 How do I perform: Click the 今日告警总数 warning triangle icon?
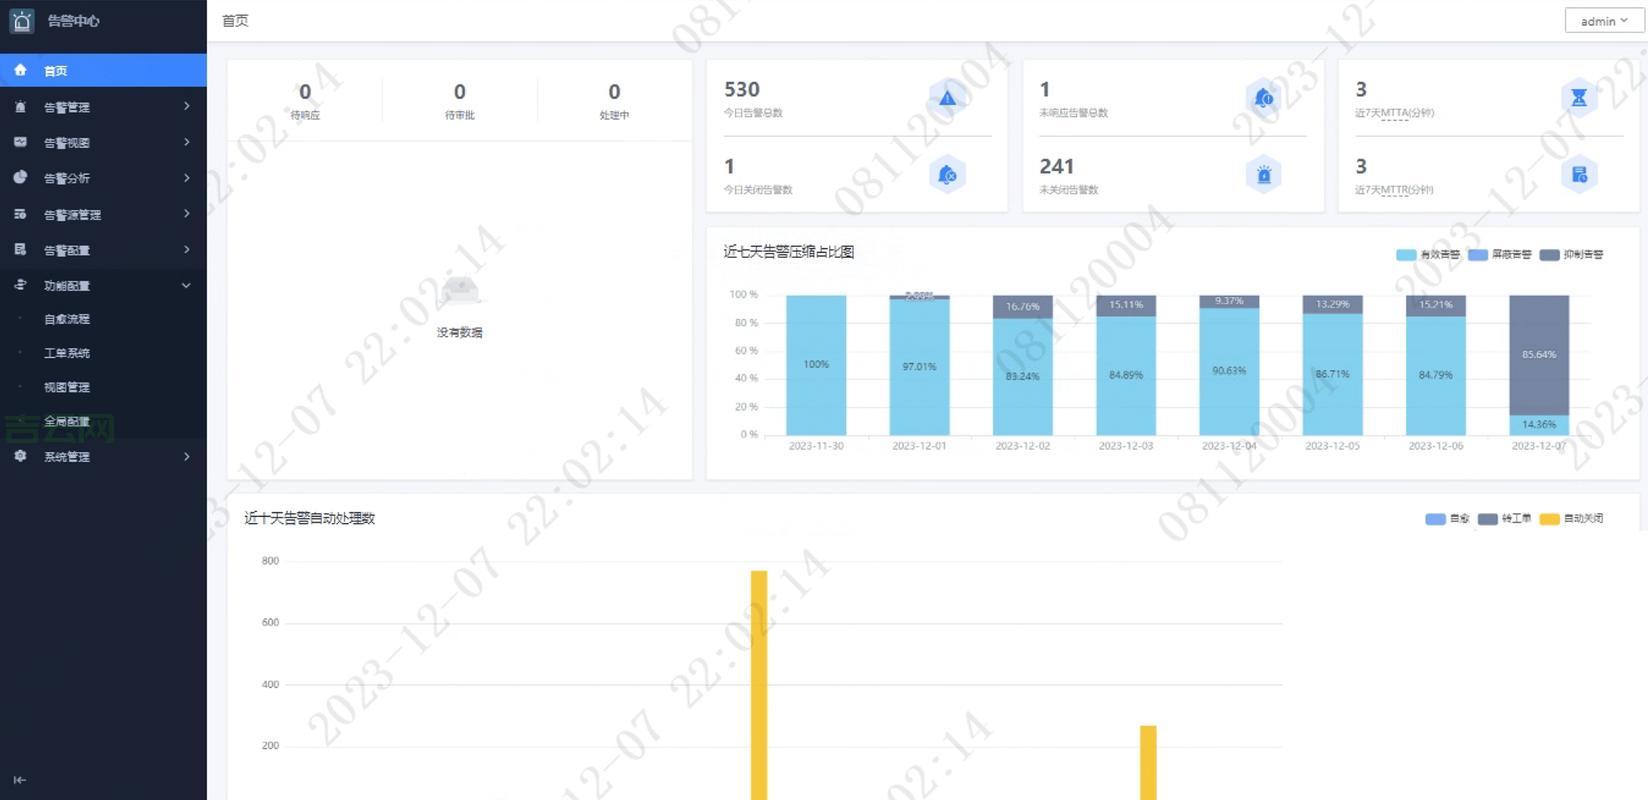[x=947, y=98]
